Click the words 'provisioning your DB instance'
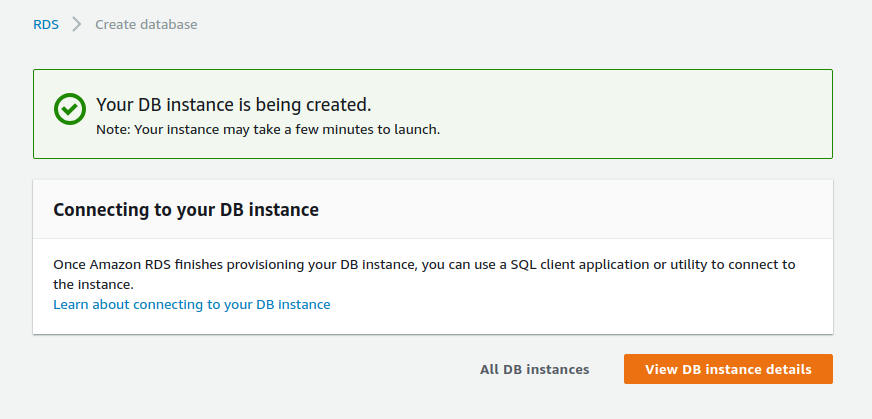This screenshot has width=872, height=419. pos(360,264)
